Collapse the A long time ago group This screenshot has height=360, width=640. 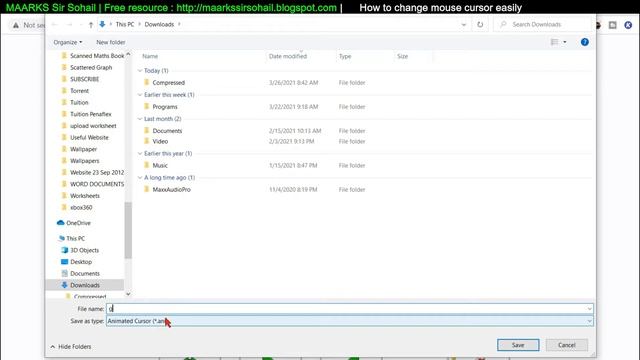click(x=140, y=178)
